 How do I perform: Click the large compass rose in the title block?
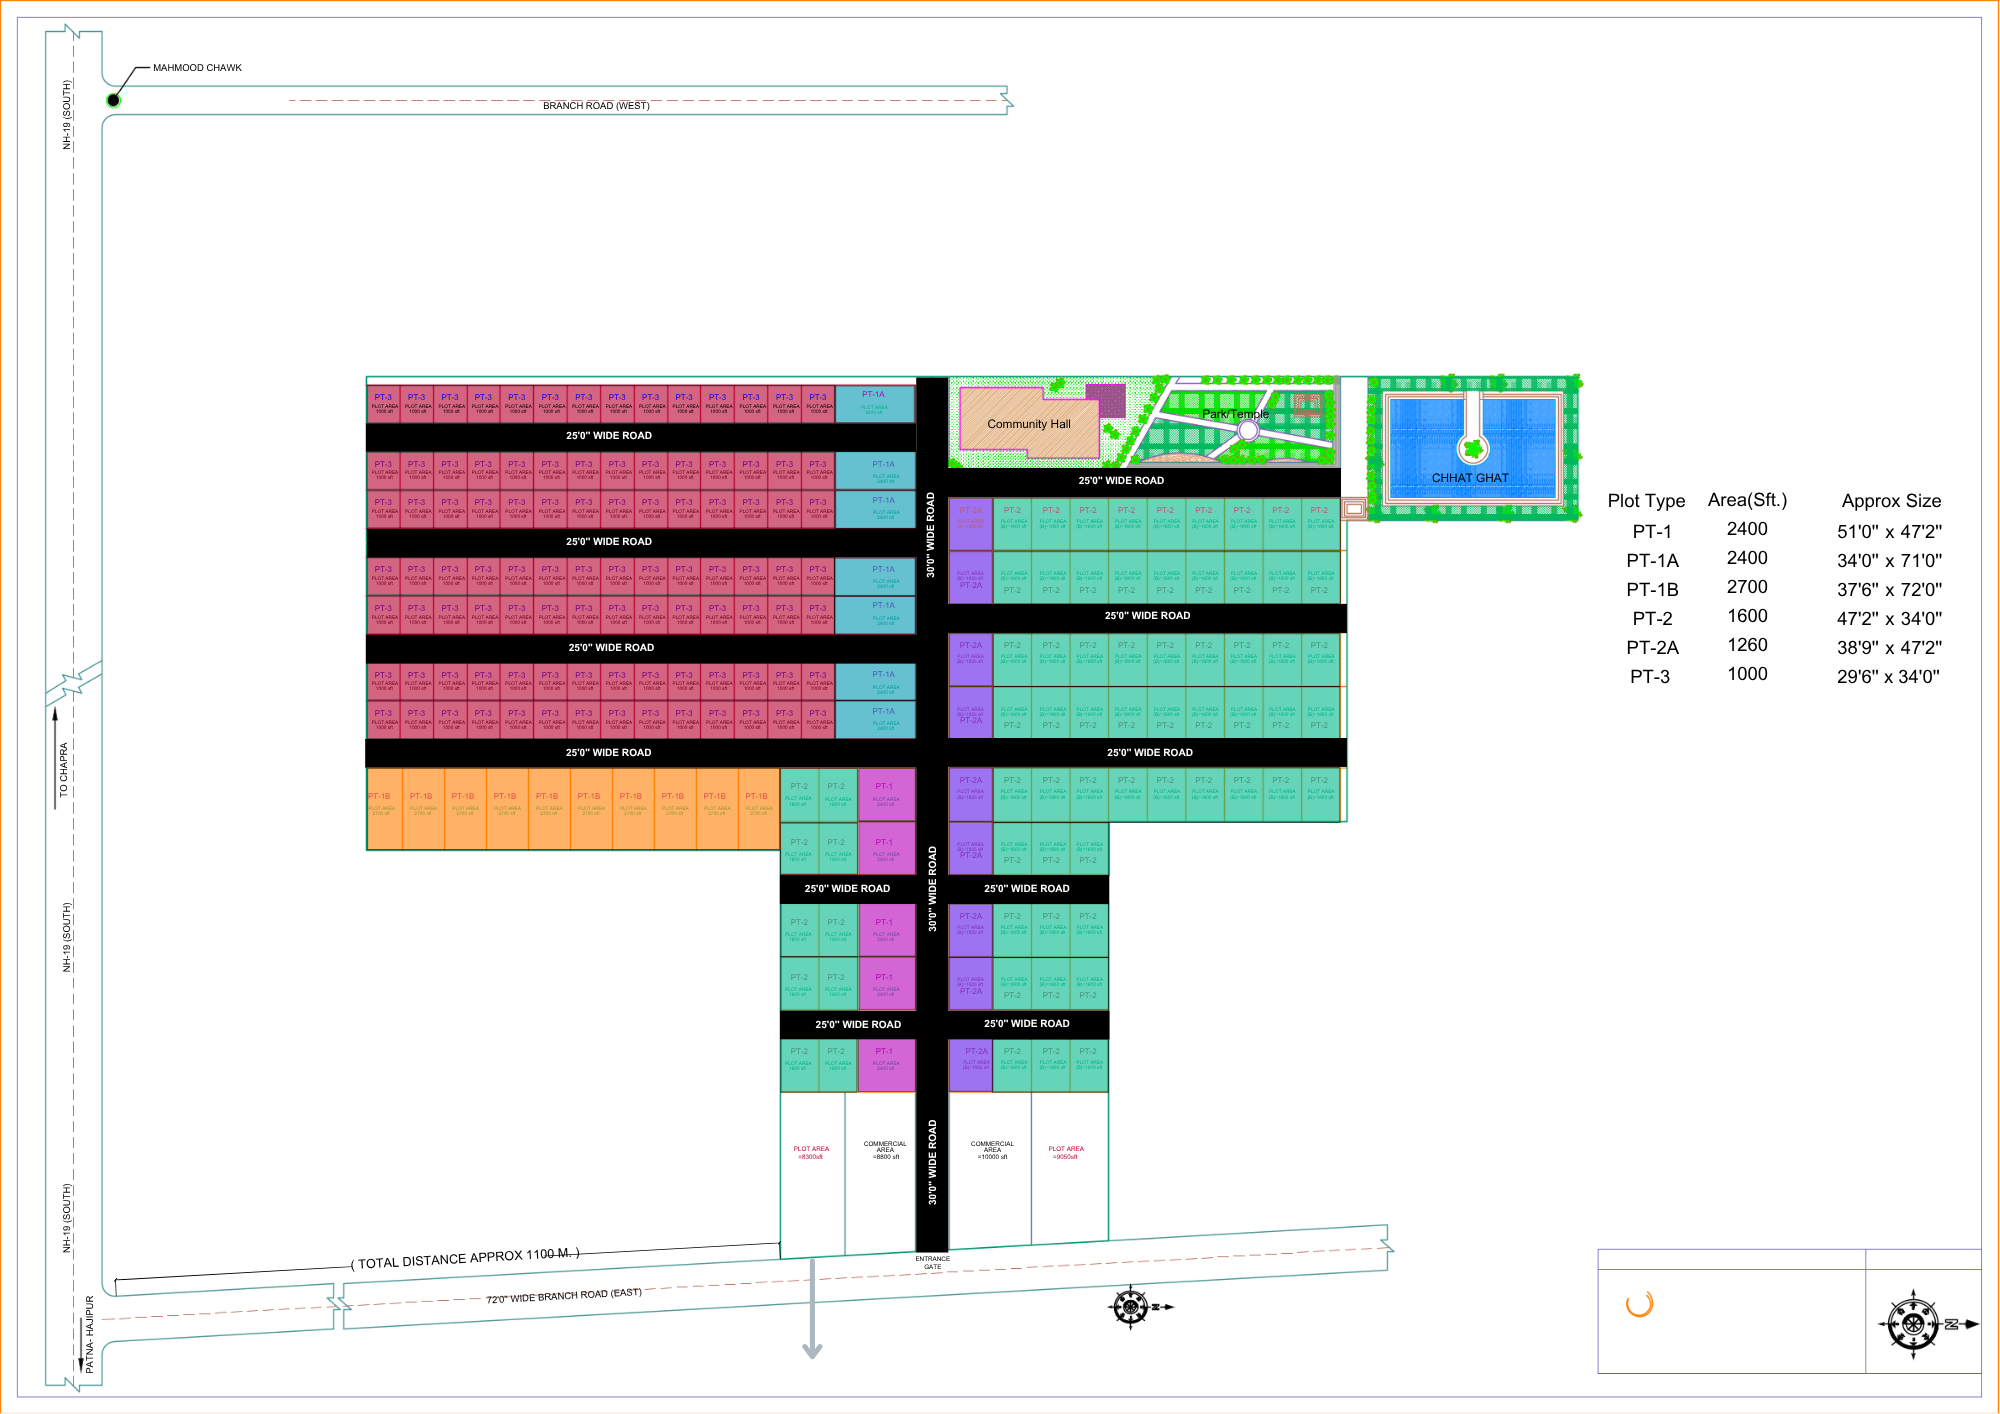point(1912,1324)
